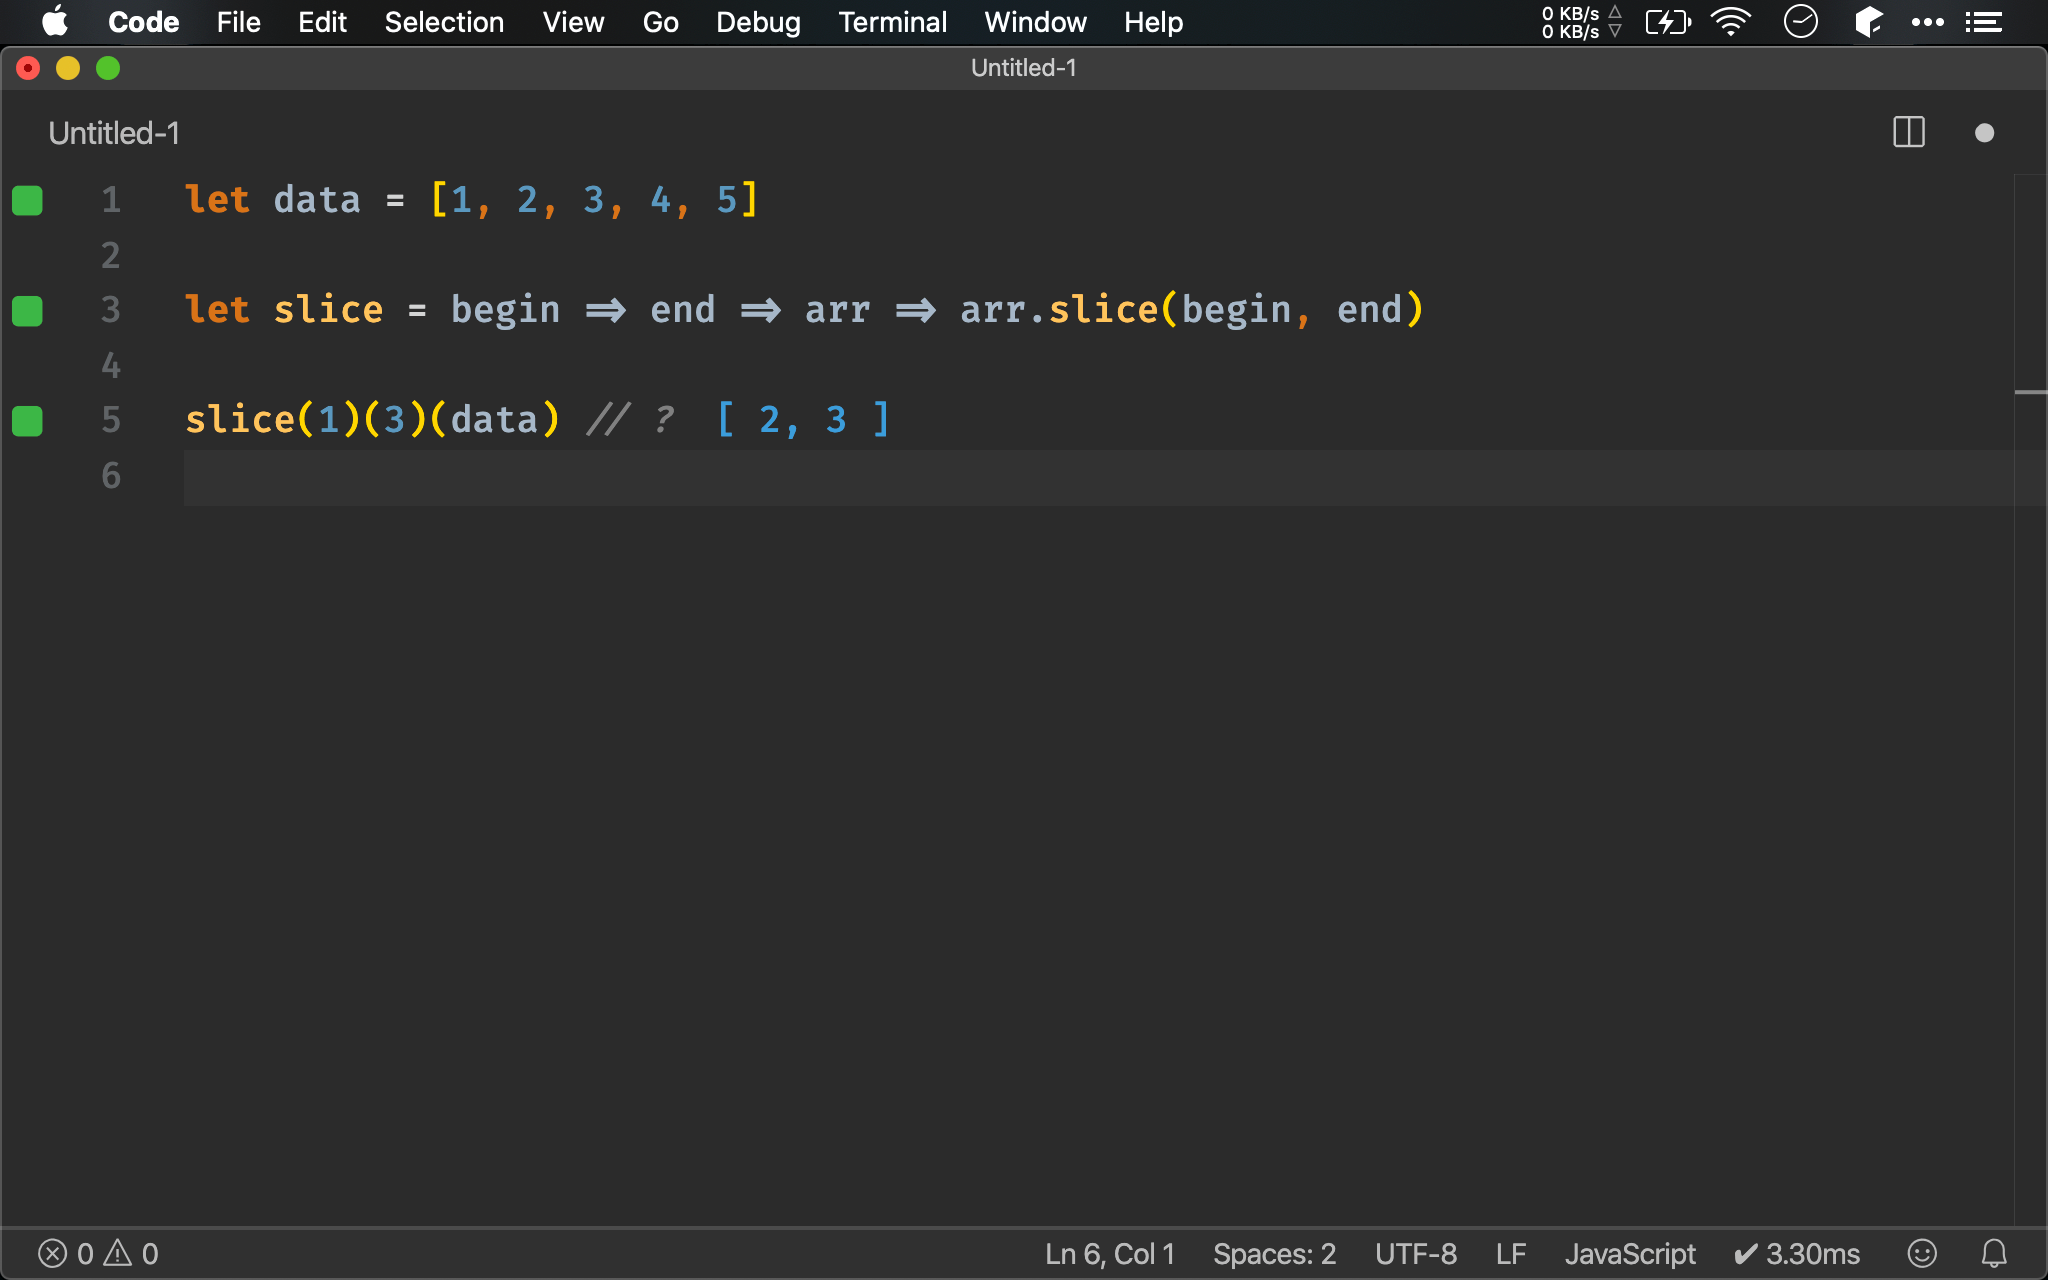Click the window title 'Untitled-1'
The height and width of the screenshot is (1280, 2048).
[1023, 68]
